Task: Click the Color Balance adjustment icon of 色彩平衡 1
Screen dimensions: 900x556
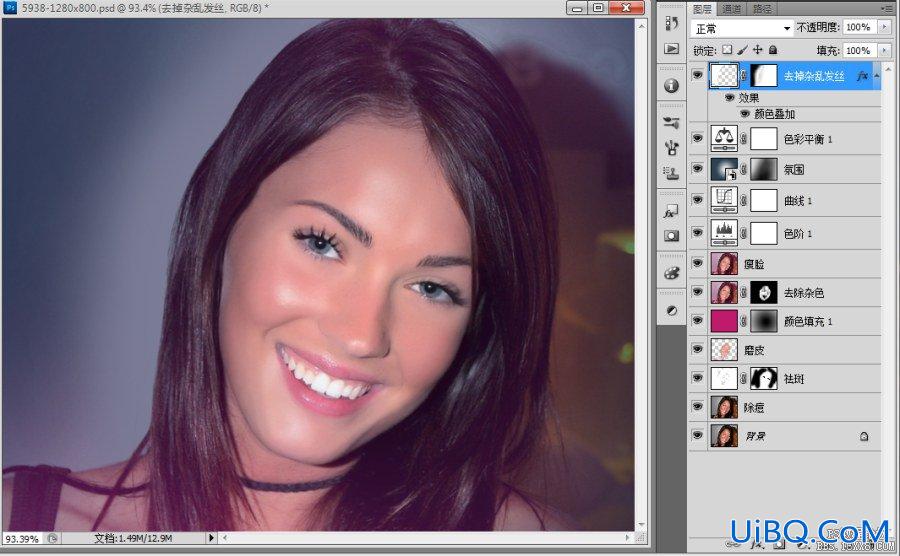Action: tap(724, 138)
